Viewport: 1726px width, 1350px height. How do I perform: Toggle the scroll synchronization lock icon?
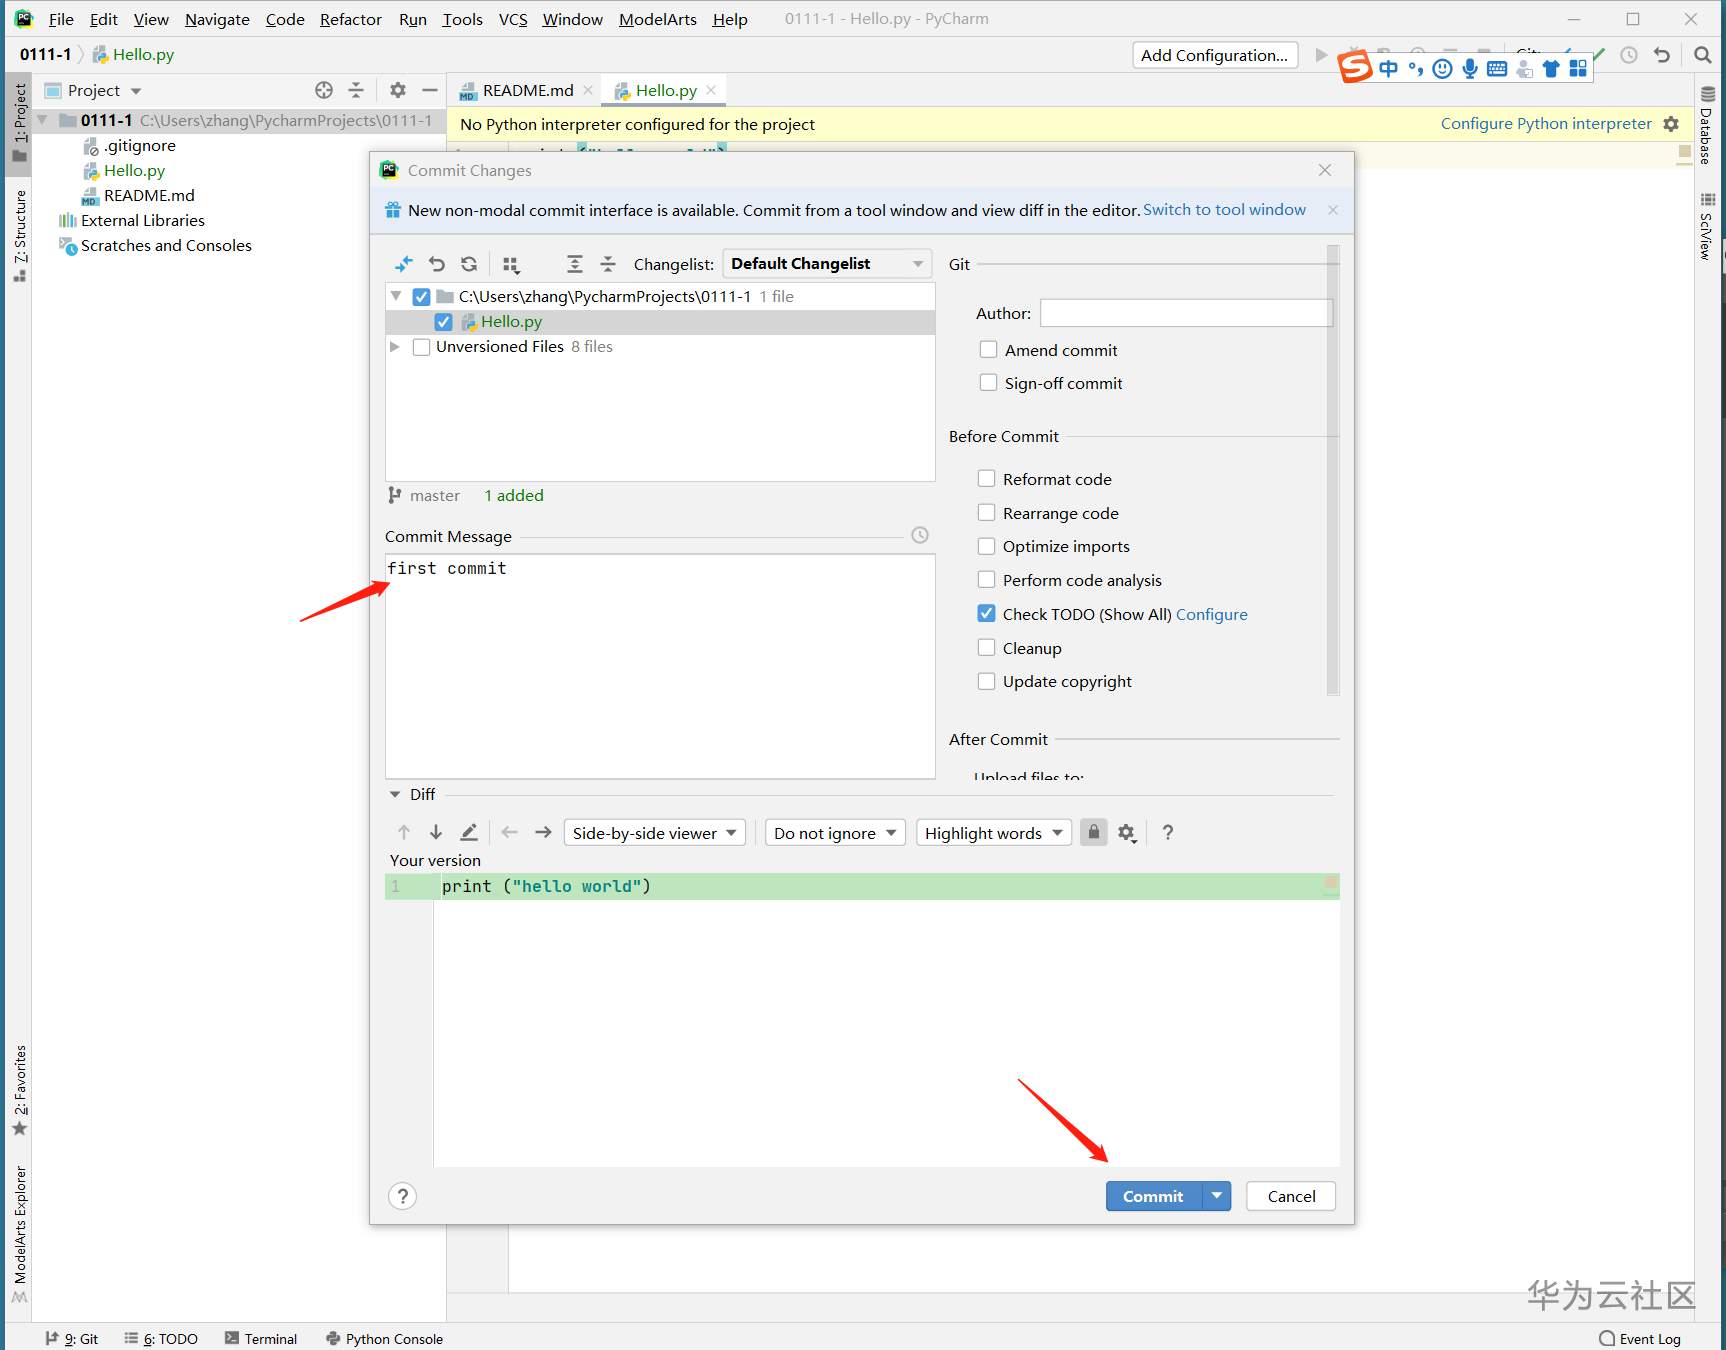(x=1094, y=832)
